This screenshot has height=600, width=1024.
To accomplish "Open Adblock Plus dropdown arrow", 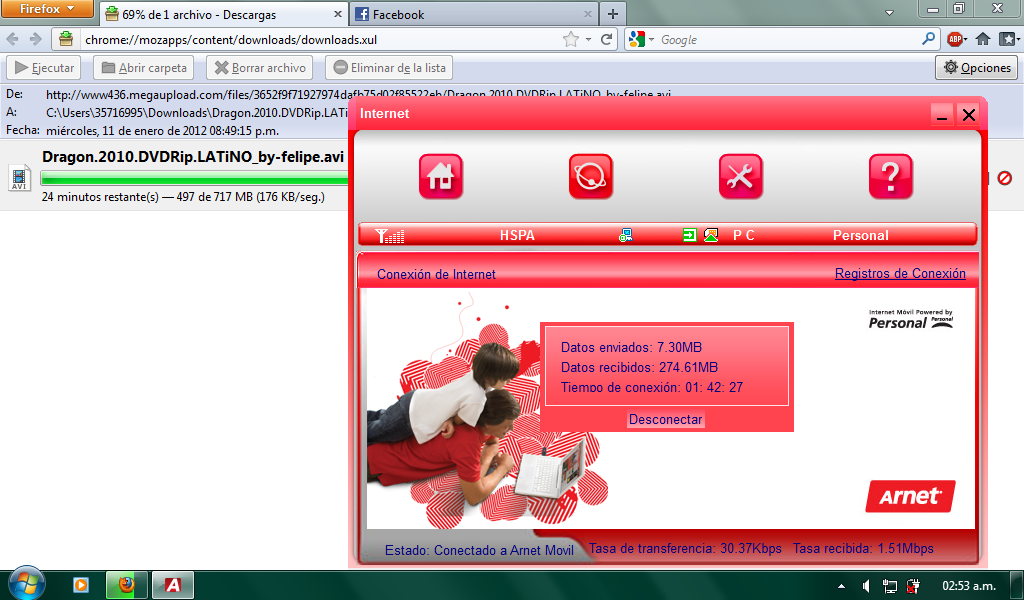I will (x=965, y=40).
